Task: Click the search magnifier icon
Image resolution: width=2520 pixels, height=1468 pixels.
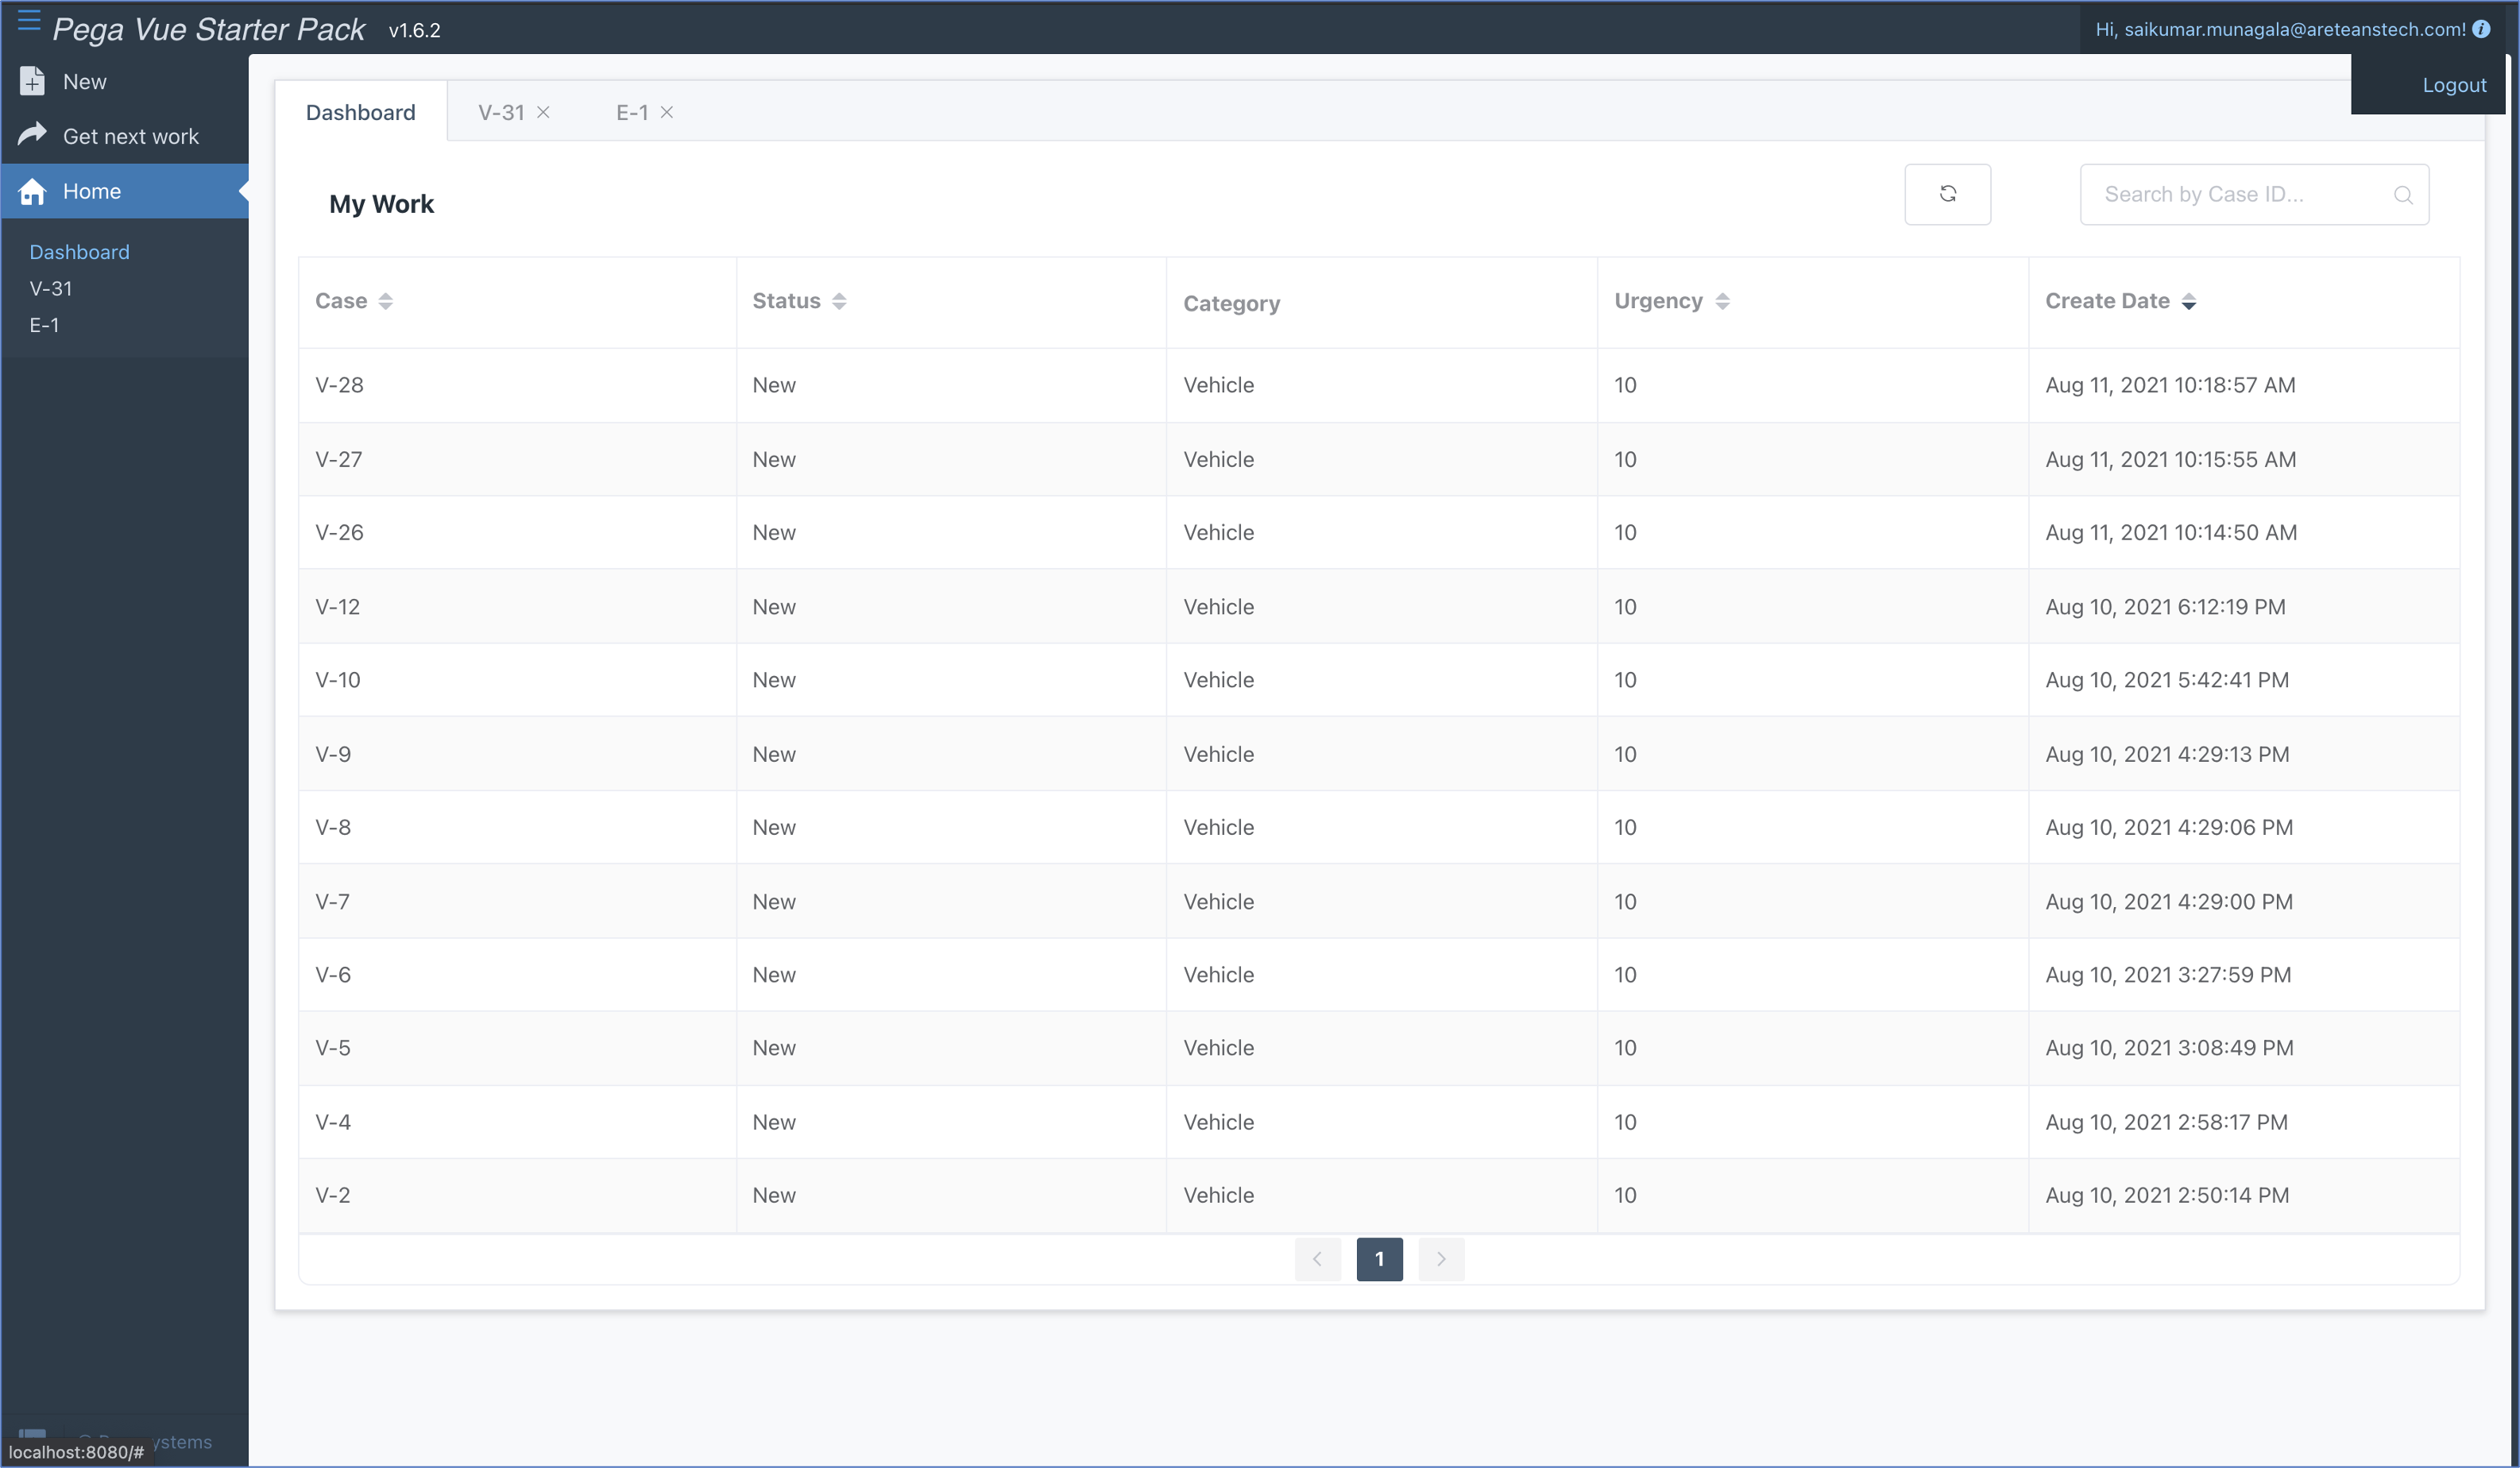Action: (x=2403, y=195)
